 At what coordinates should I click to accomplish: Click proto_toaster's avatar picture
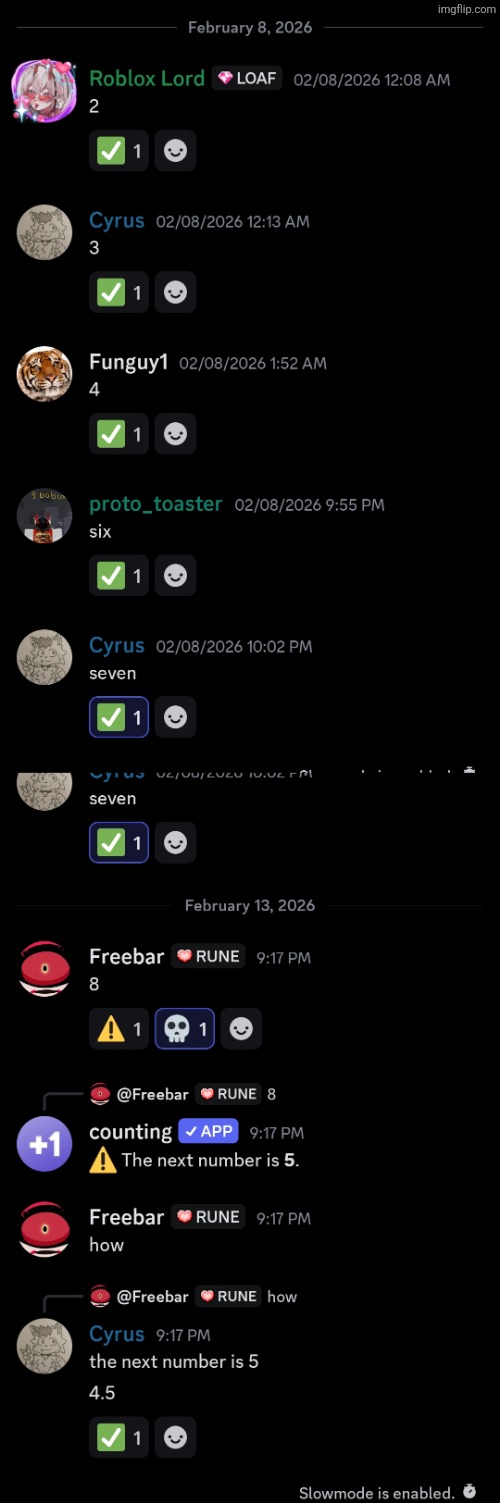point(44,517)
